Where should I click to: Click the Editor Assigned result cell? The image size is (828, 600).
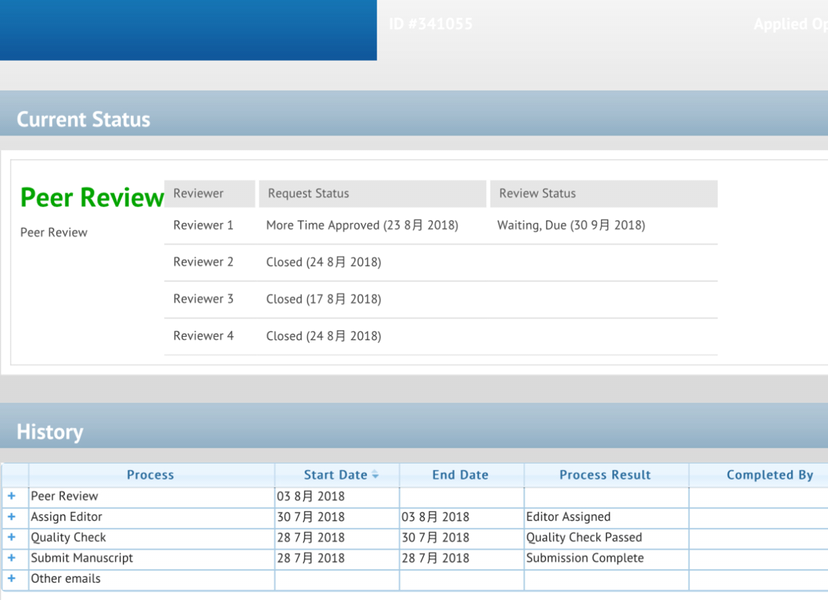pyautogui.click(x=568, y=517)
